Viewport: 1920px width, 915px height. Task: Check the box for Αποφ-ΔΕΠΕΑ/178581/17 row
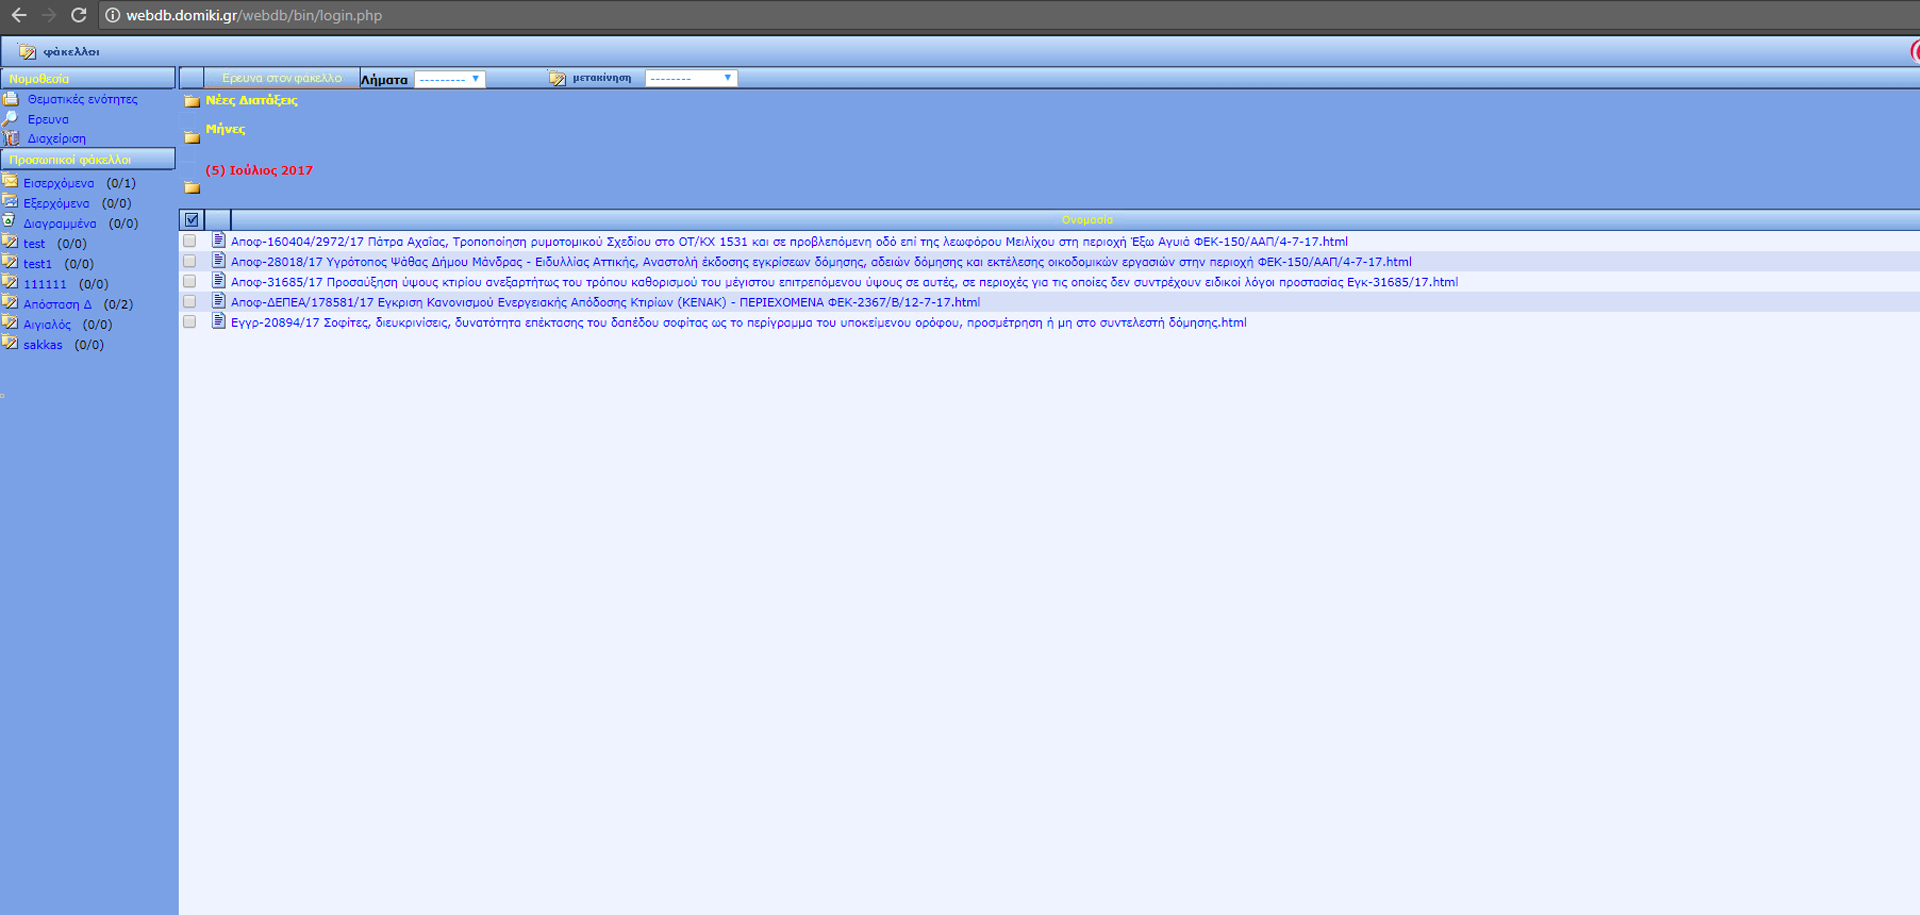click(189, 302)
